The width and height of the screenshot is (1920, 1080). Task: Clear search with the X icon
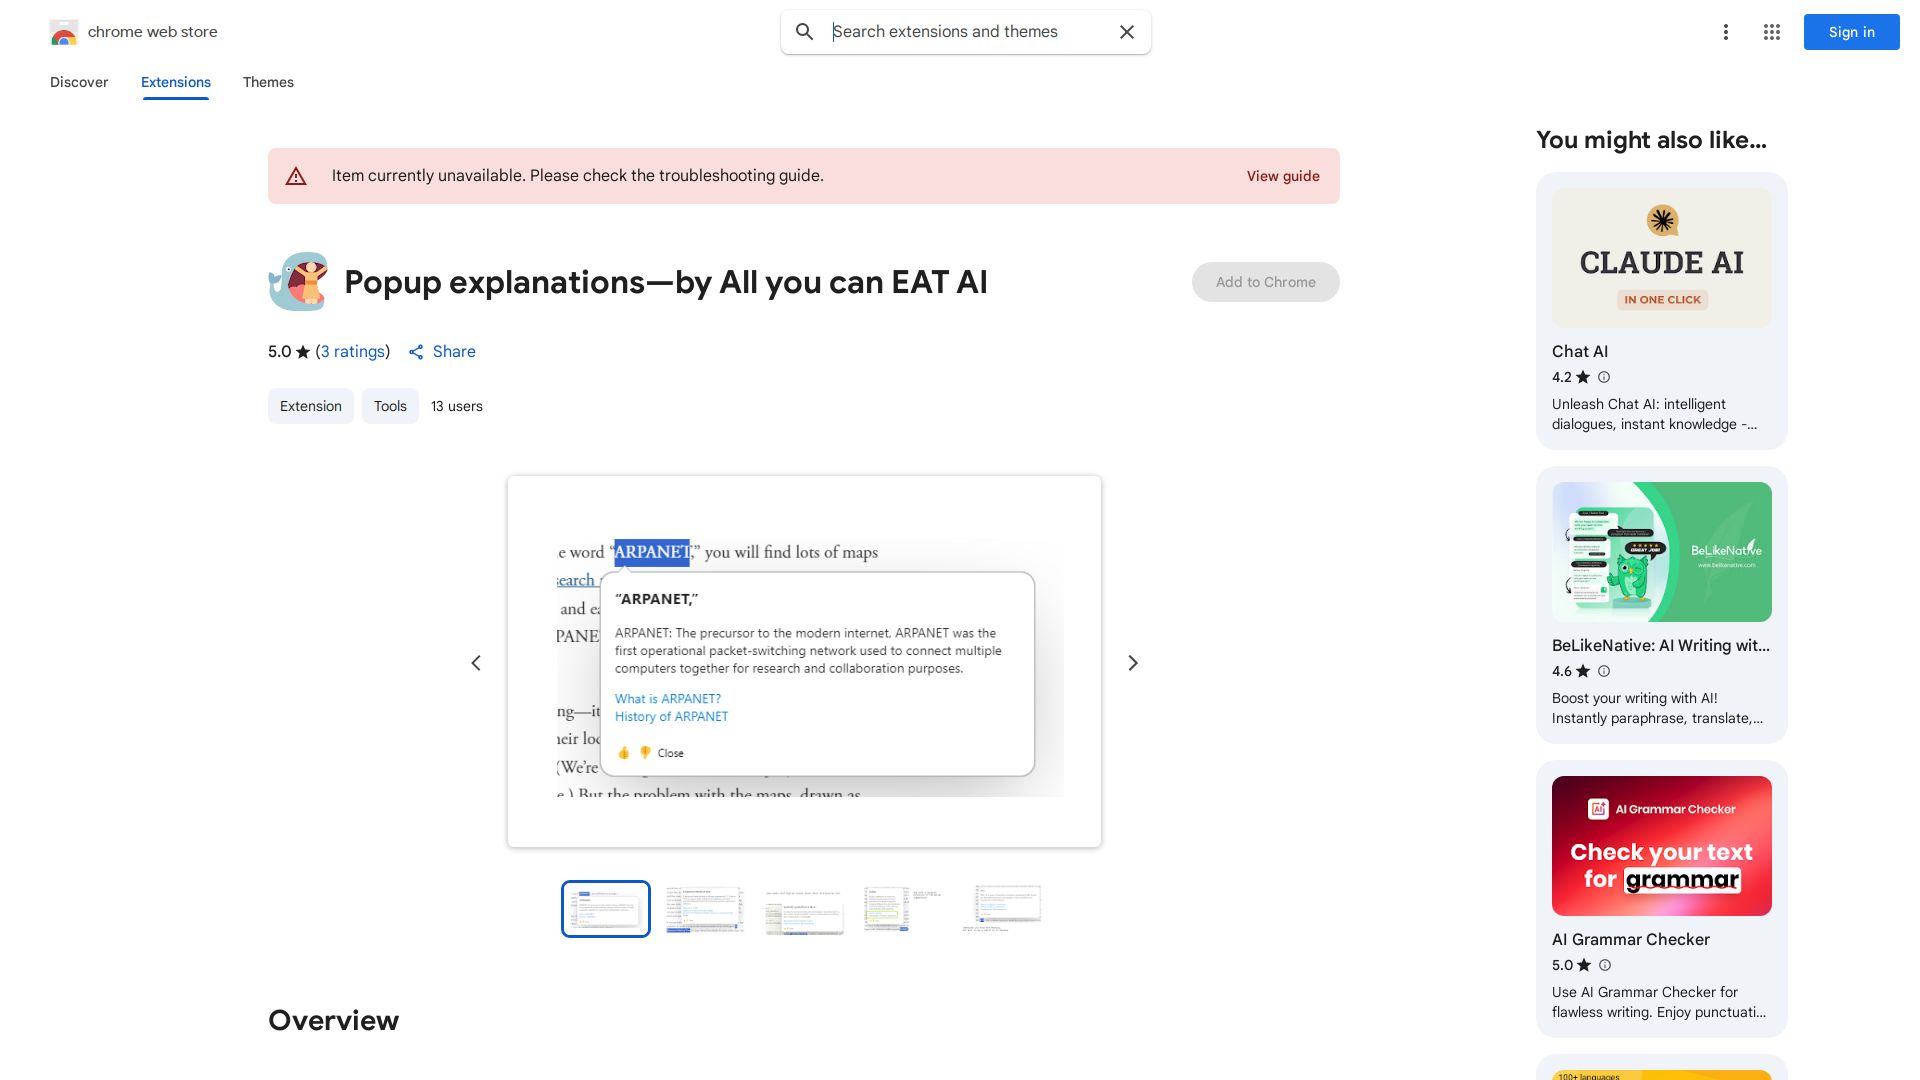tap(1126, 32)
